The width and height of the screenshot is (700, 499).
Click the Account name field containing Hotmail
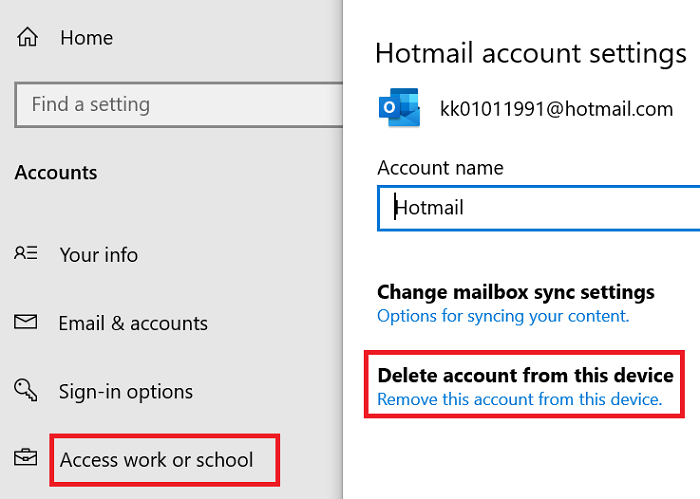[x=538, y=208]
